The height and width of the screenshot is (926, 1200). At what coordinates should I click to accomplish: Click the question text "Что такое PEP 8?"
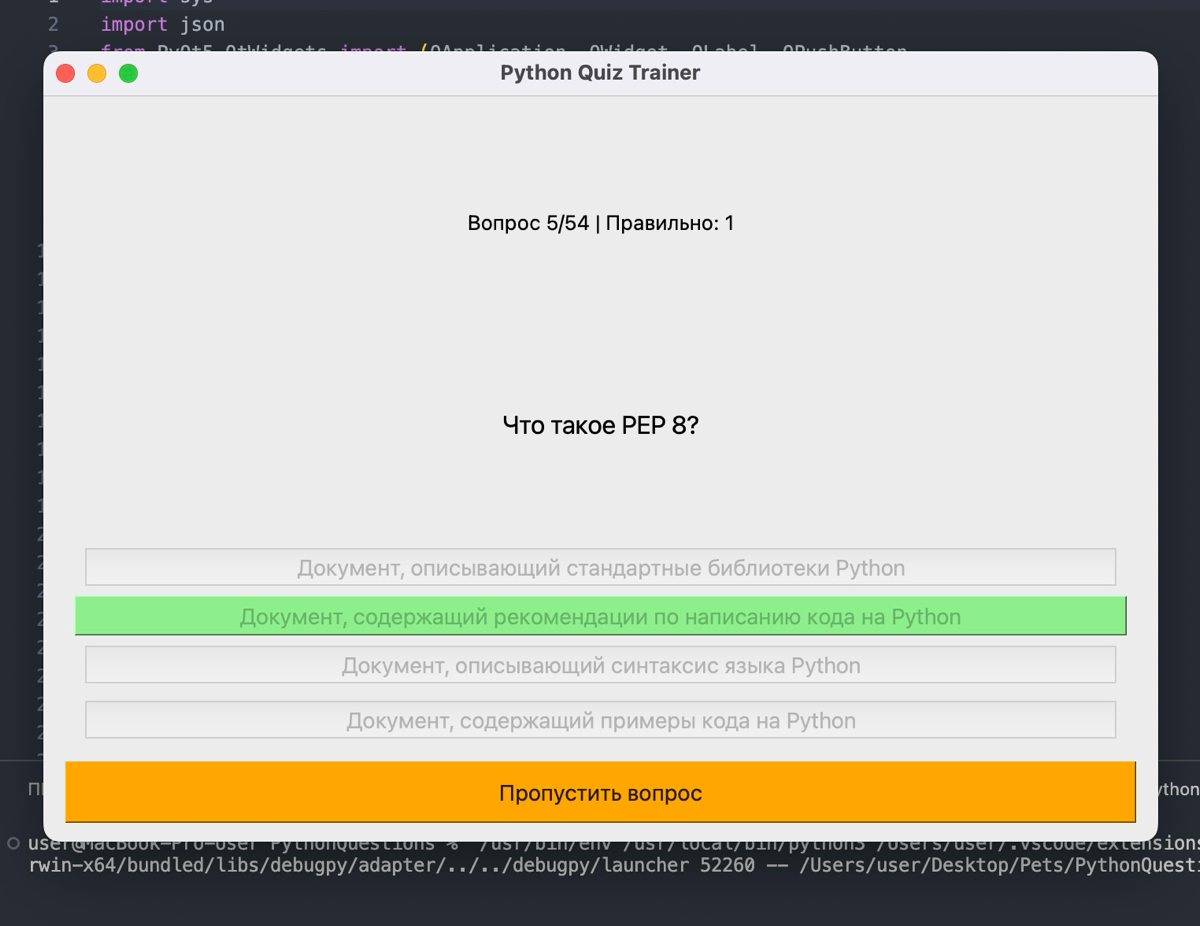point(600,426)
